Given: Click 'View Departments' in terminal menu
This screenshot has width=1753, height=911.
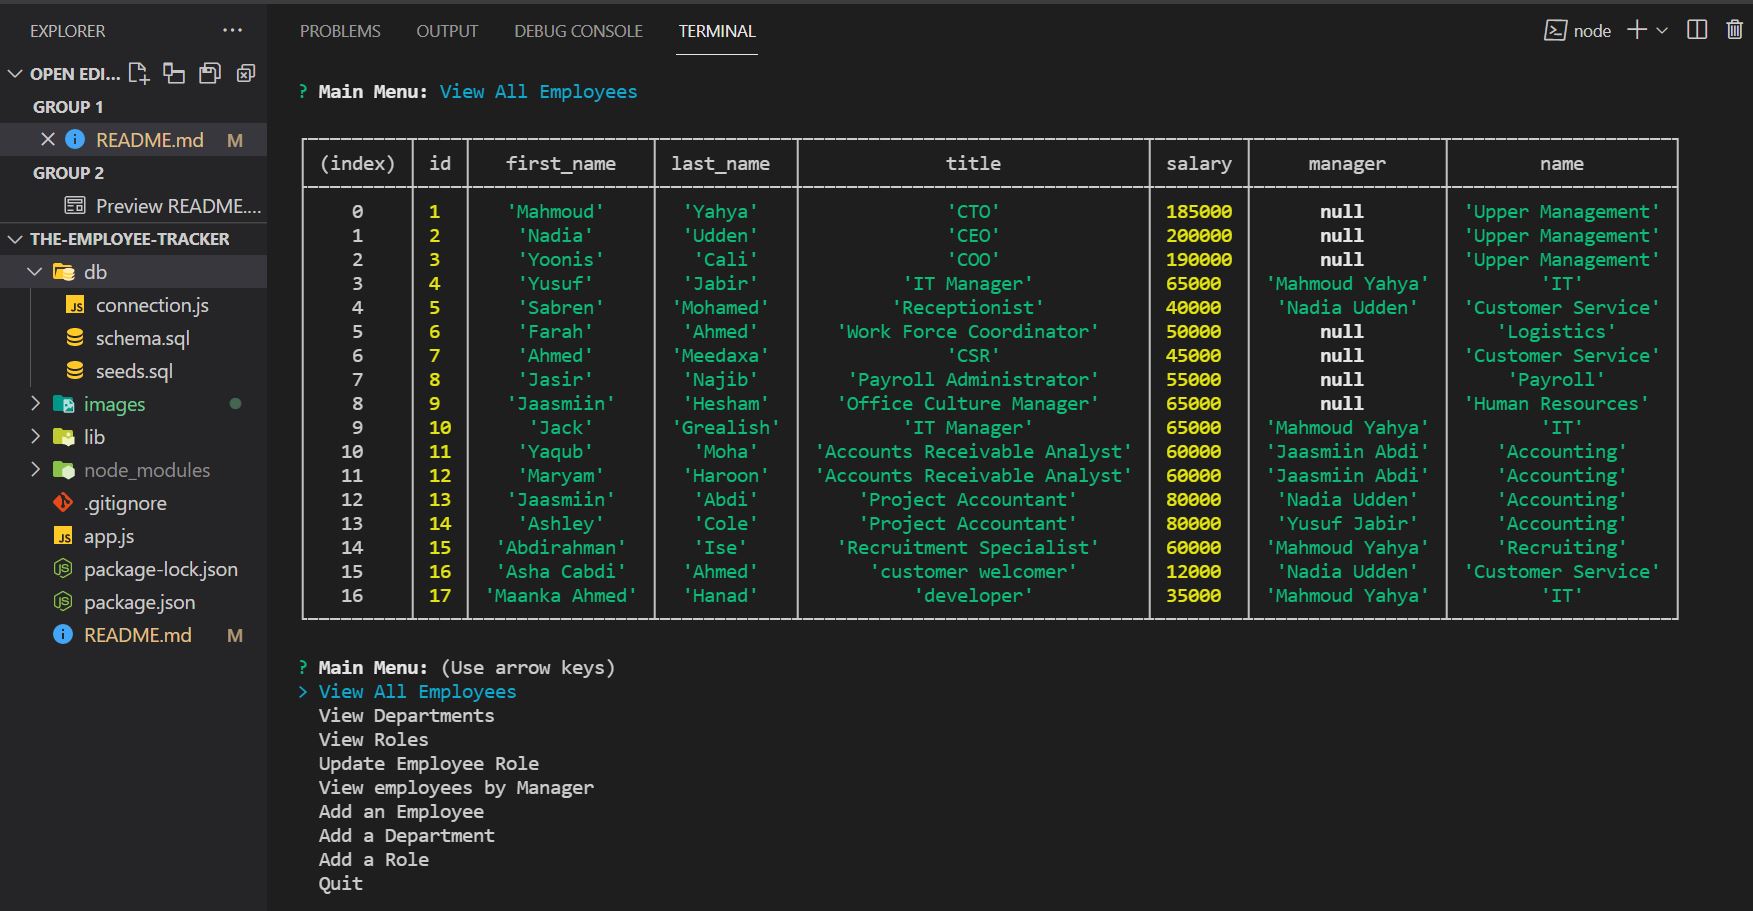Looking at the screenshot, I should tap(406, 715).
